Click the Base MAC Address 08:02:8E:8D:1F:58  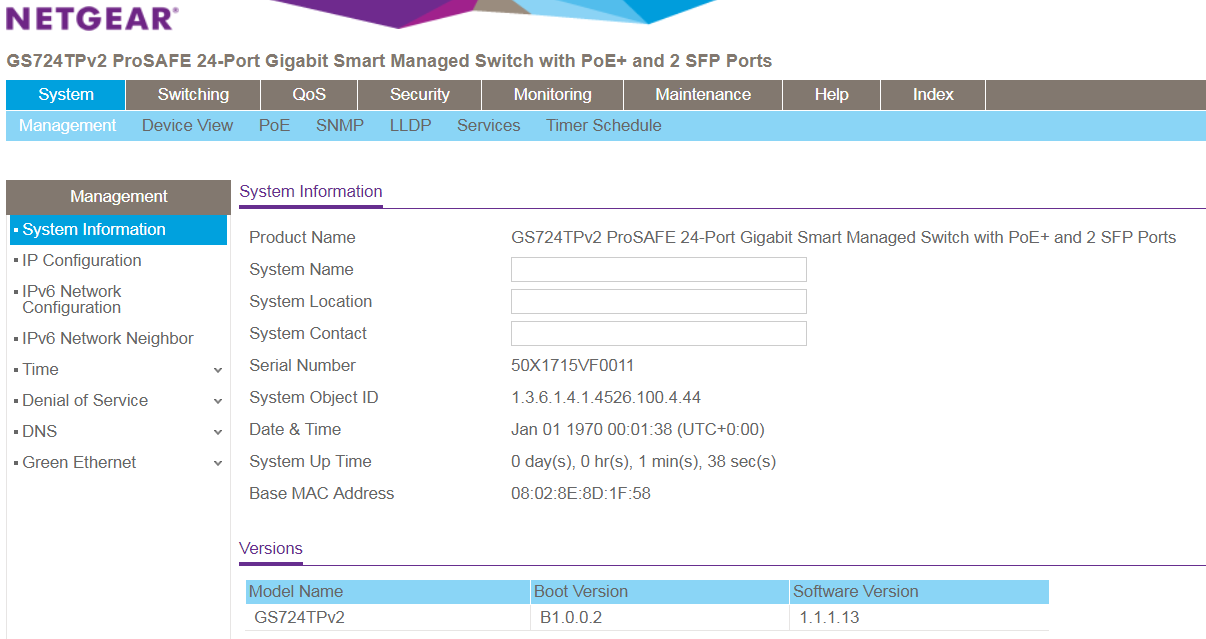click(x=581, y=494)
